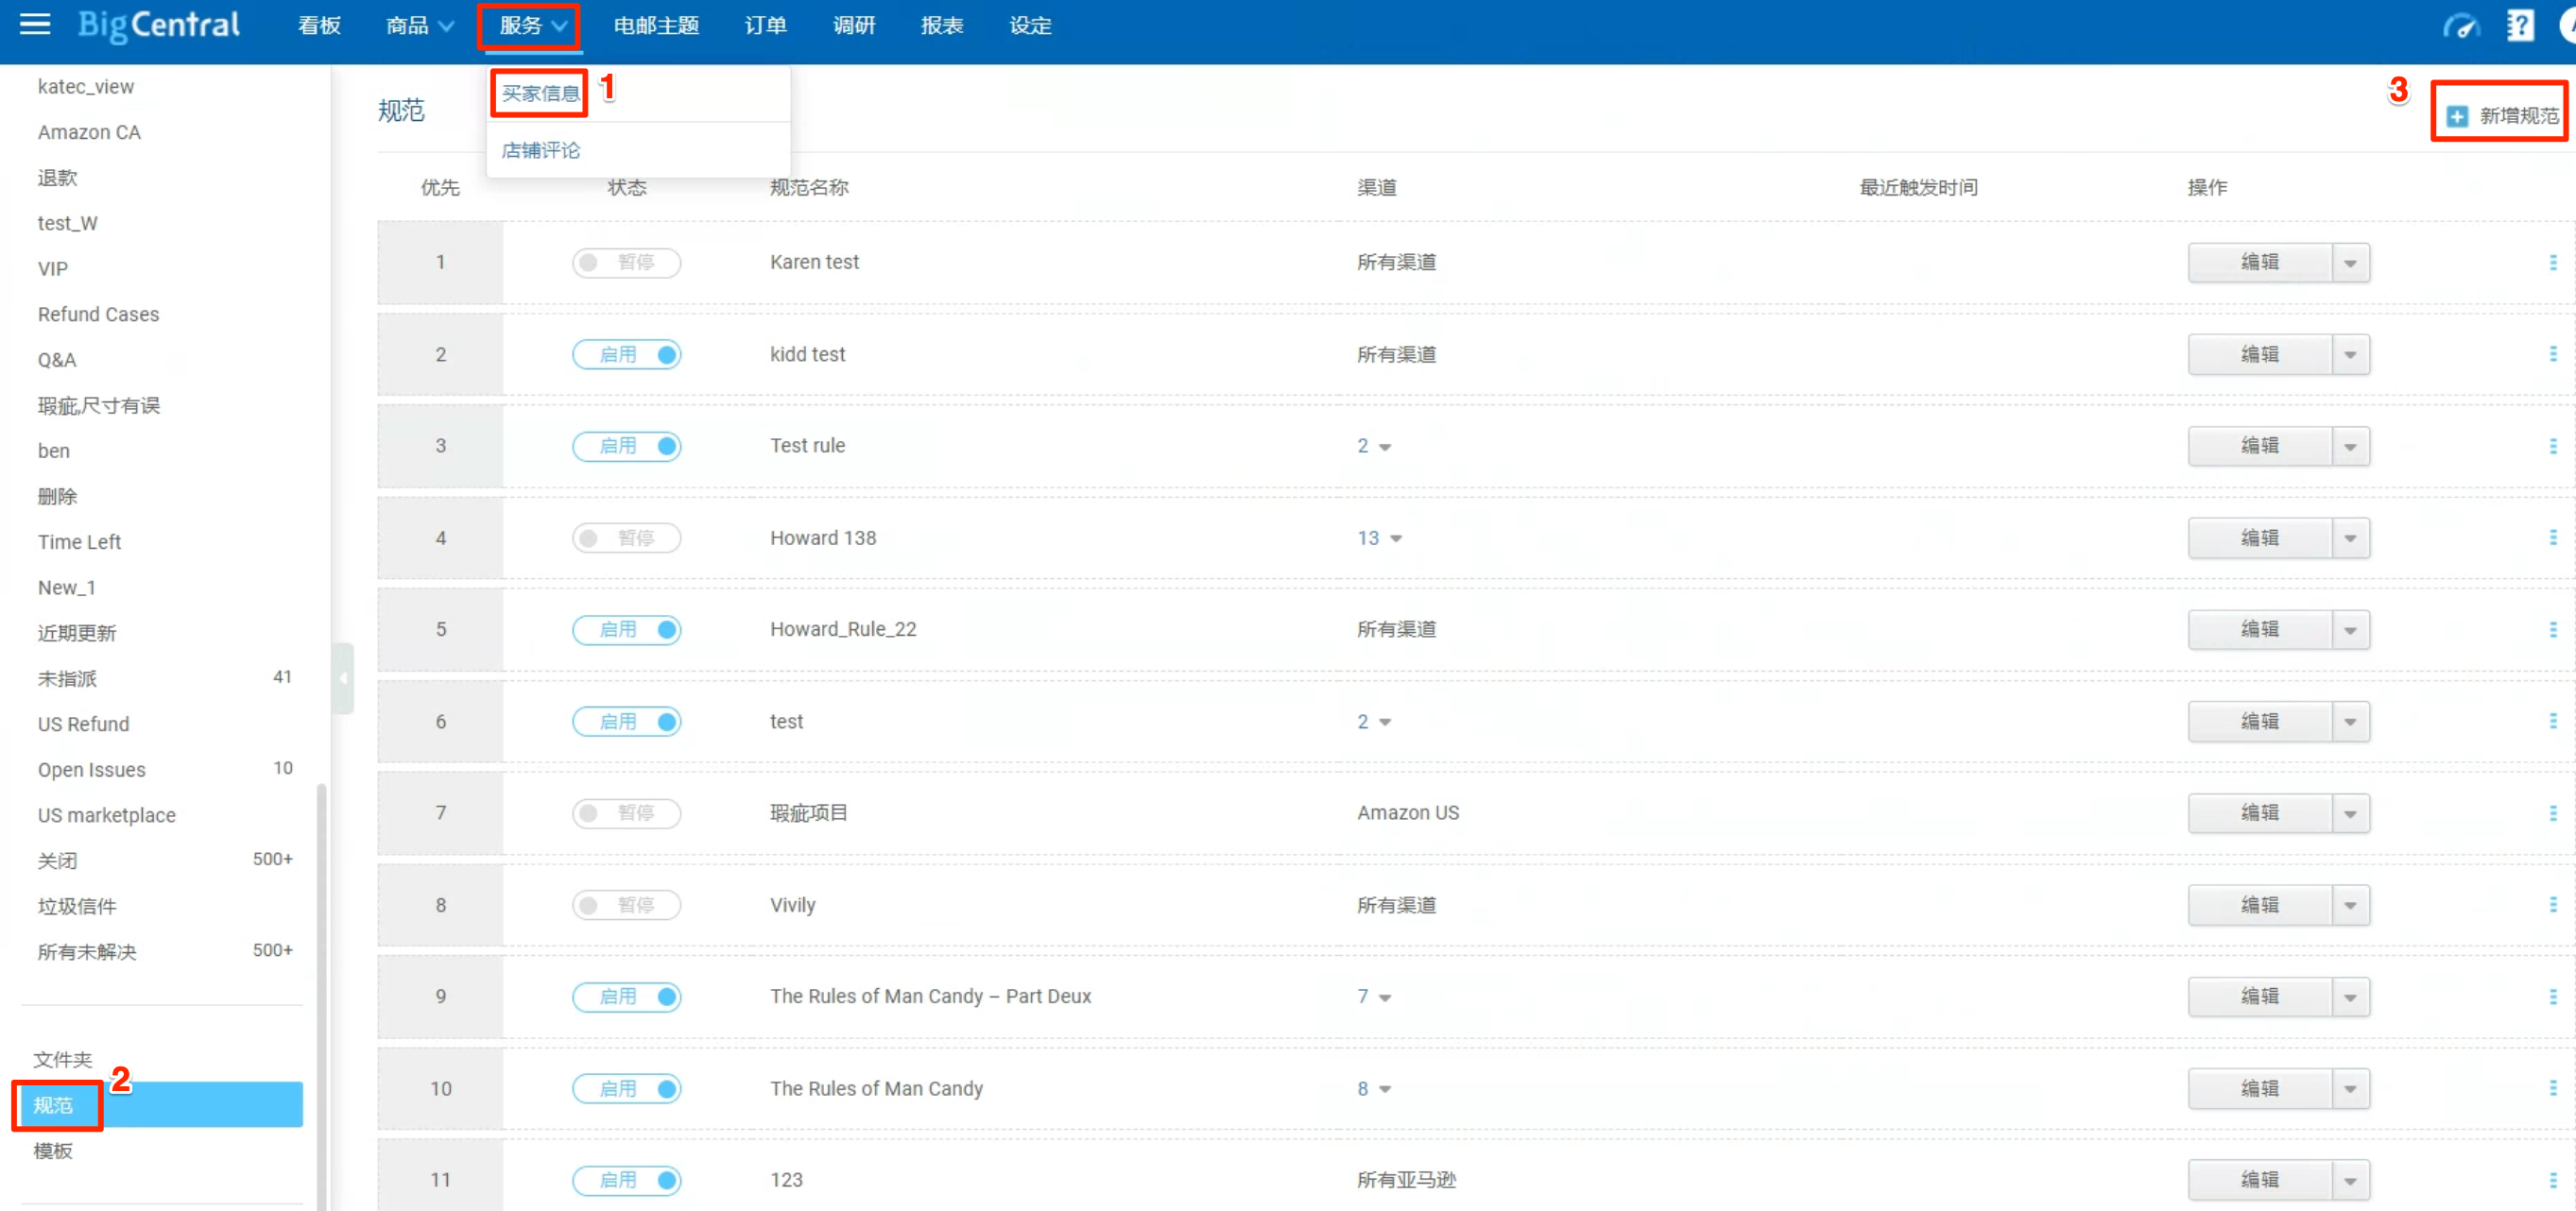Open the 看板 menu
The image size is (2576, 1211).
pos(319,26)
